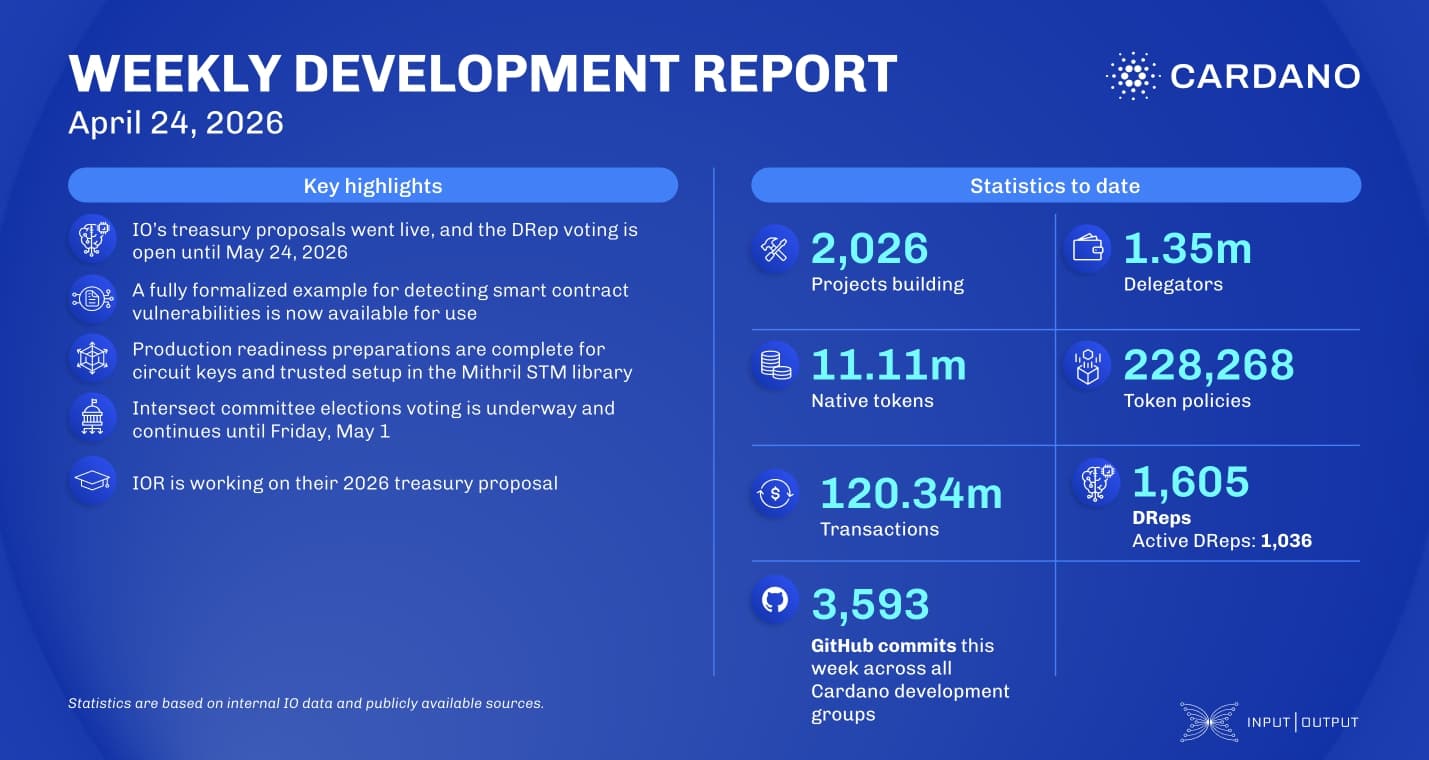Click the cube icon for Token policies
1429x760 pixels.
1088,364
